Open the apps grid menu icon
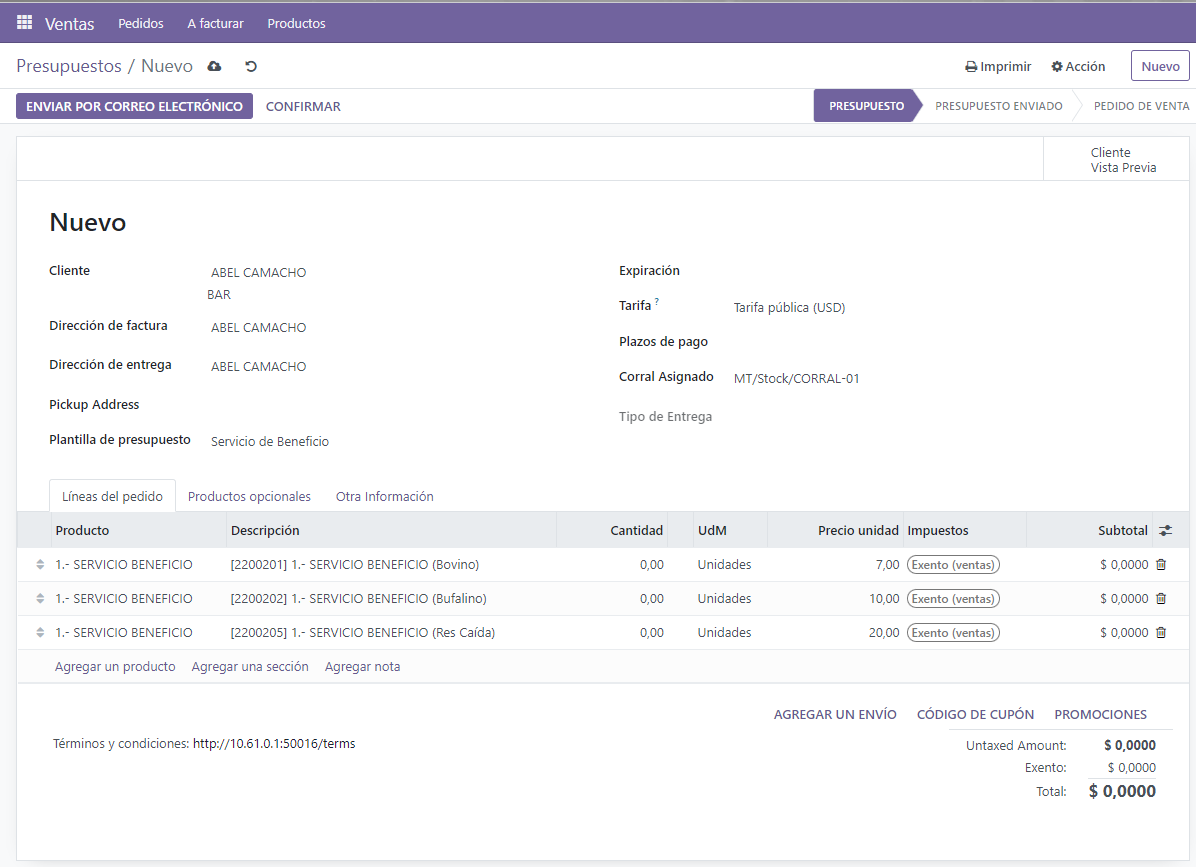The image size is (1196, 867). click(x=24, y=22)
